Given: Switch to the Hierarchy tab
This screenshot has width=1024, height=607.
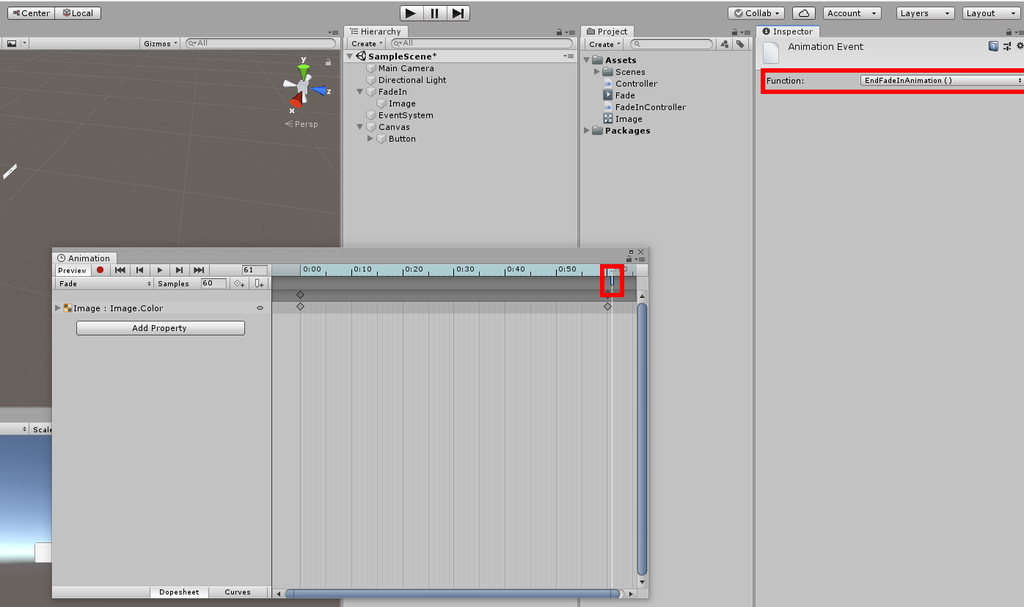Looking at the screenshot, I should tap(376, 31).
